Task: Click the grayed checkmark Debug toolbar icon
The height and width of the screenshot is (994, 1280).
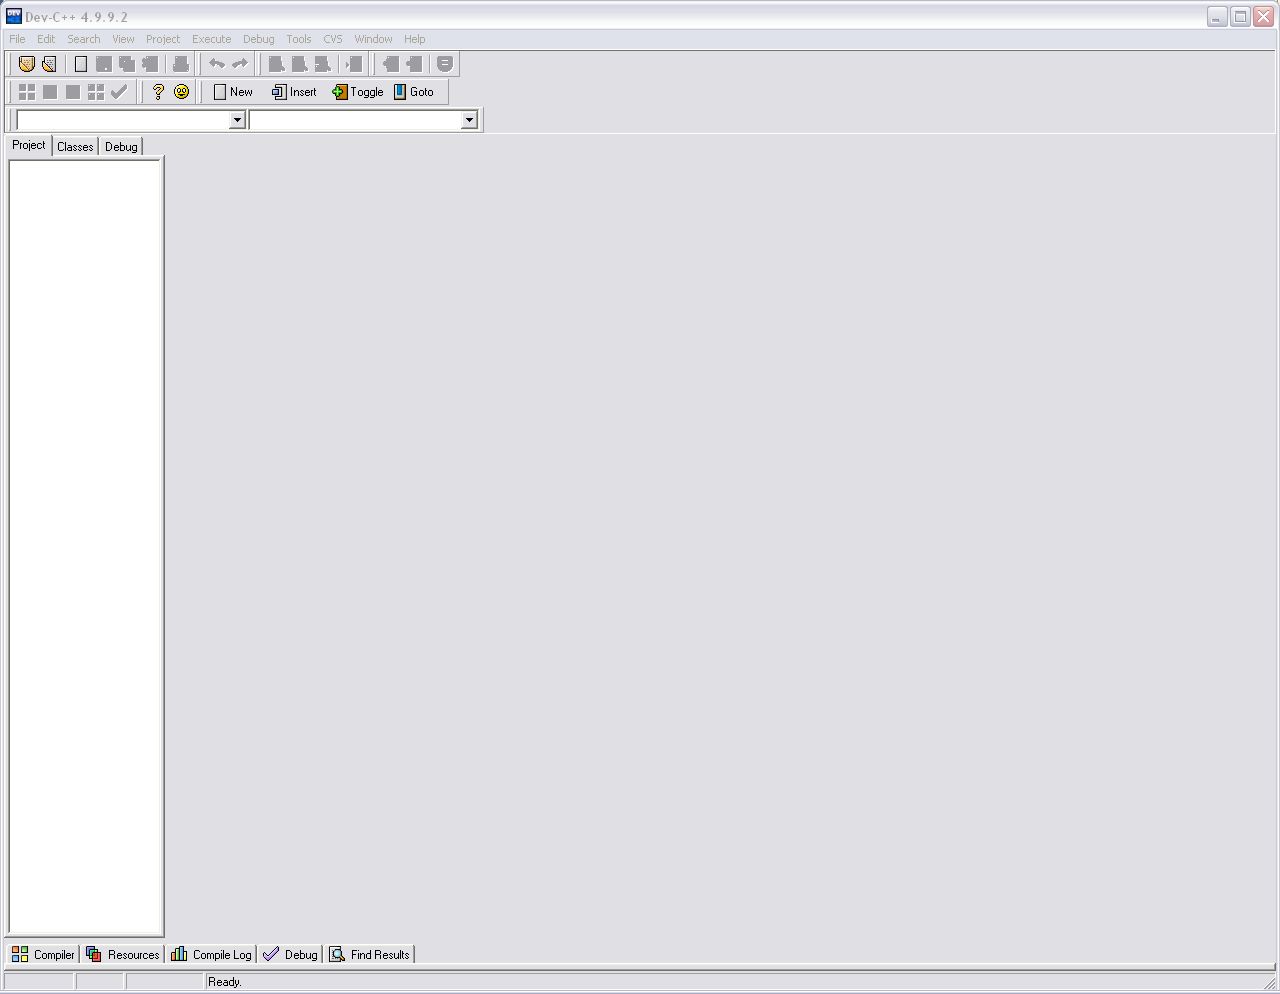Action: pyautogui.click(x=119, y=92)
